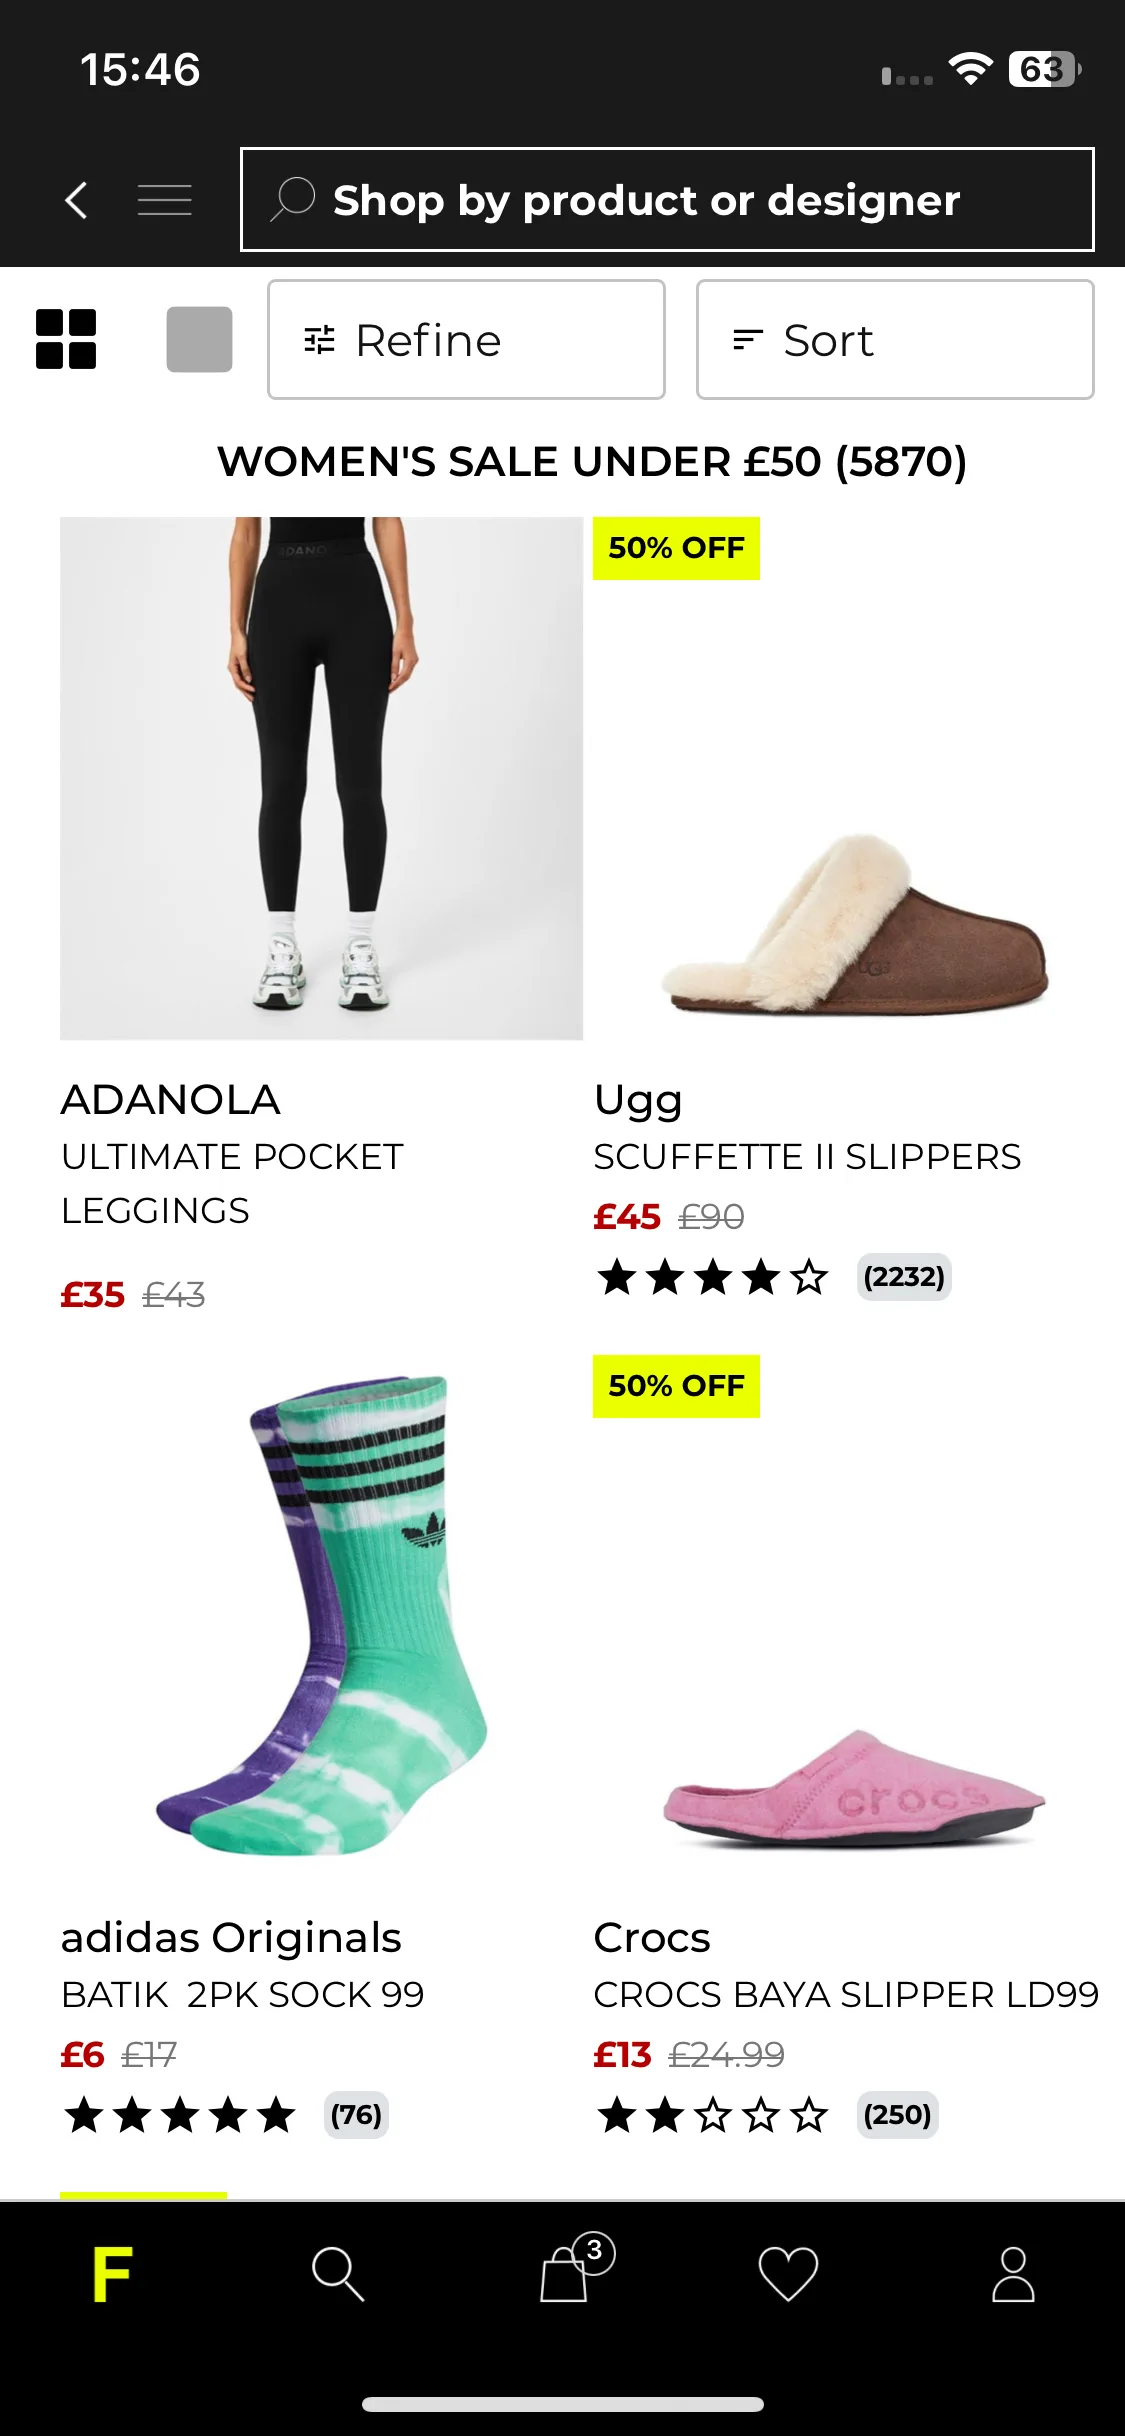Open Adanola Ultimate Pocket Leggings image

click(321, 778)
